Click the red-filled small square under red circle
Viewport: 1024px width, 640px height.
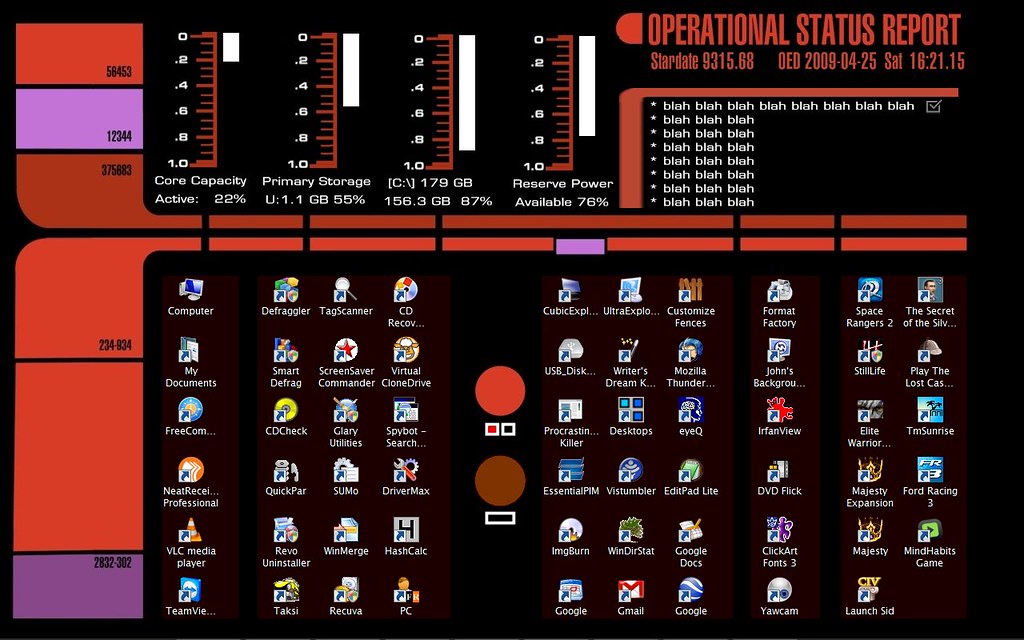click(491, 429)
